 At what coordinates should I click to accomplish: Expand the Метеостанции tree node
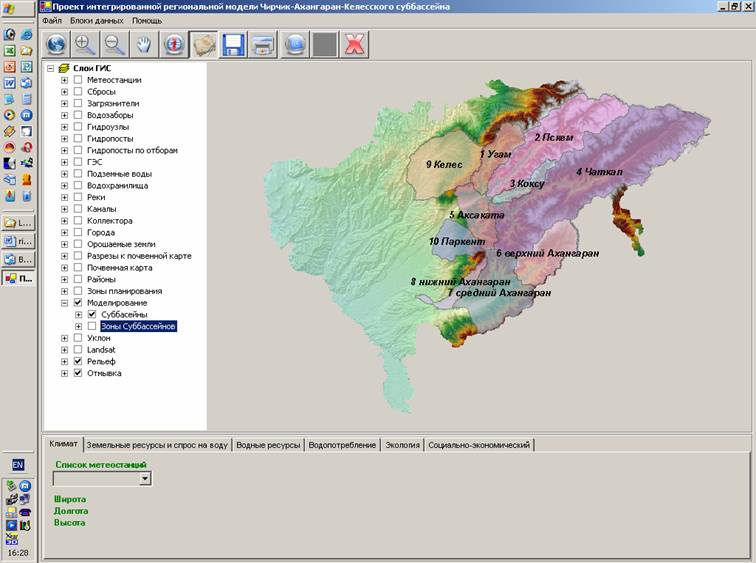65,80
